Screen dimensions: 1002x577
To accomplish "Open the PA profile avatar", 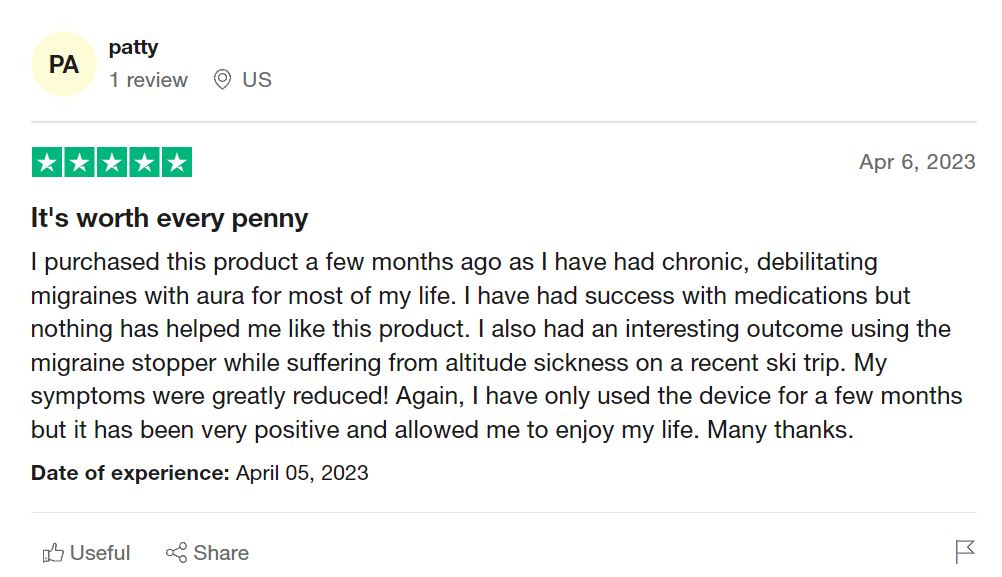I will 64,65.
